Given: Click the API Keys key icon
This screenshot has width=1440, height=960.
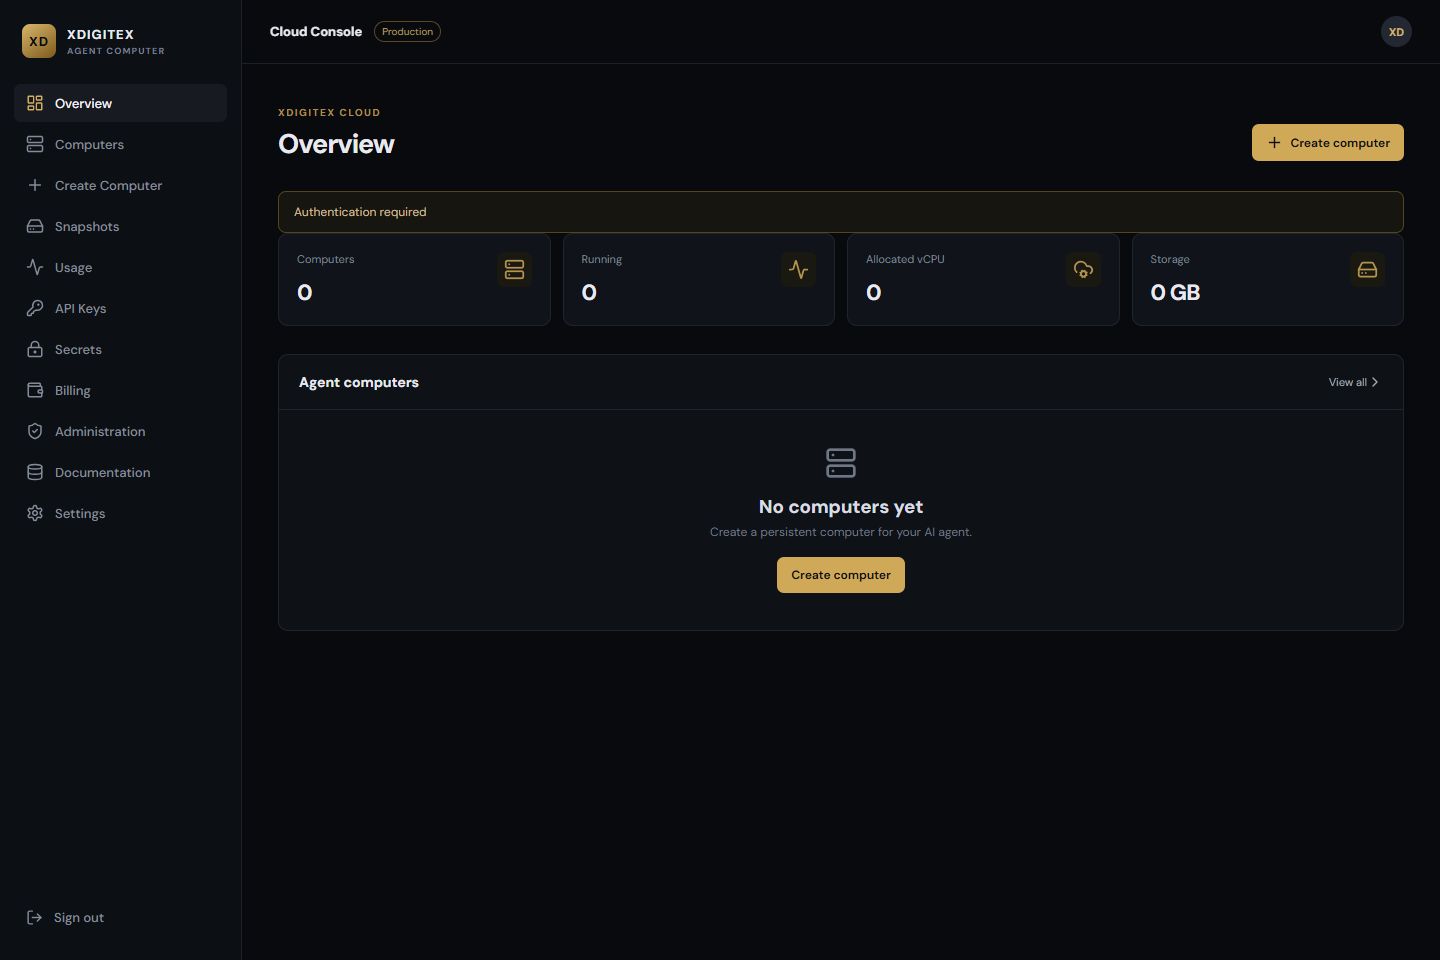Looking at the screenshot, I should [x=35, y=308].
